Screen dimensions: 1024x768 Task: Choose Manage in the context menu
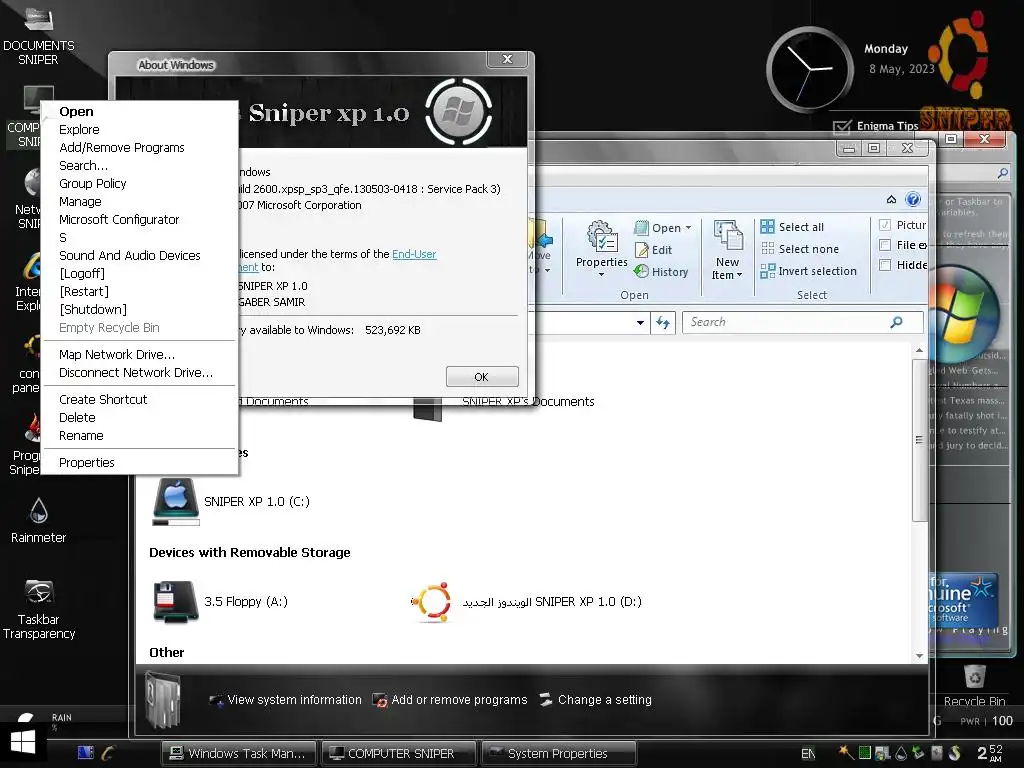pyautogui.click(x=80, y=201)
